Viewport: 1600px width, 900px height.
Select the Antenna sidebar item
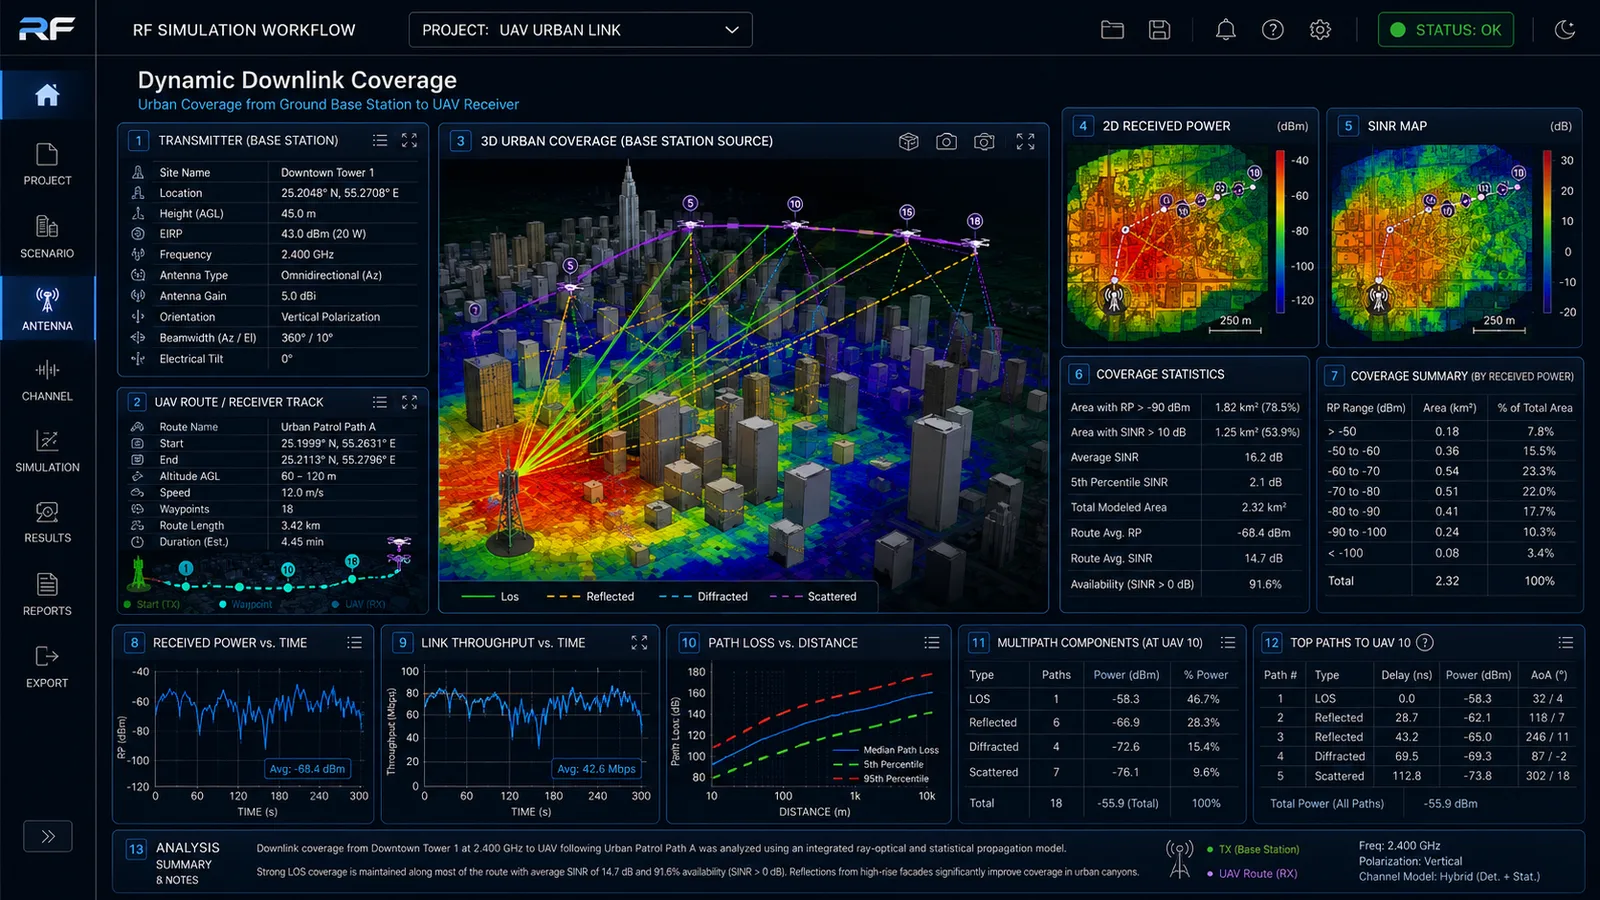tap(47, 309)
